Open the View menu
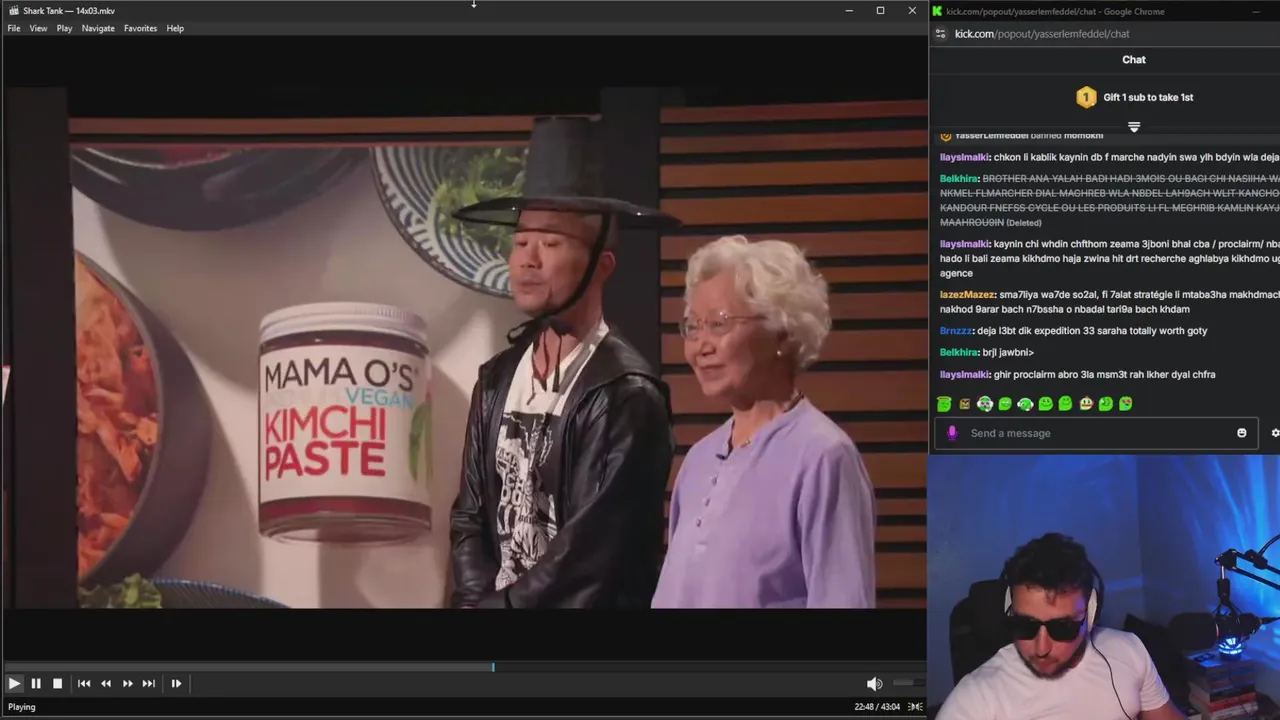Image resolution: width=1280 pixels, height=720 pixels. (x=38, y=28)
